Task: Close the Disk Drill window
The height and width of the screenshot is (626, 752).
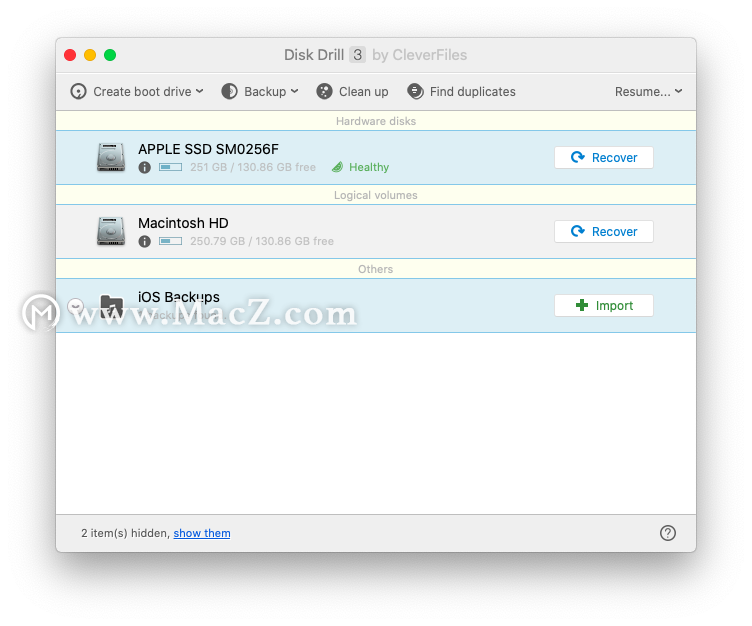Action: point(70,55)
